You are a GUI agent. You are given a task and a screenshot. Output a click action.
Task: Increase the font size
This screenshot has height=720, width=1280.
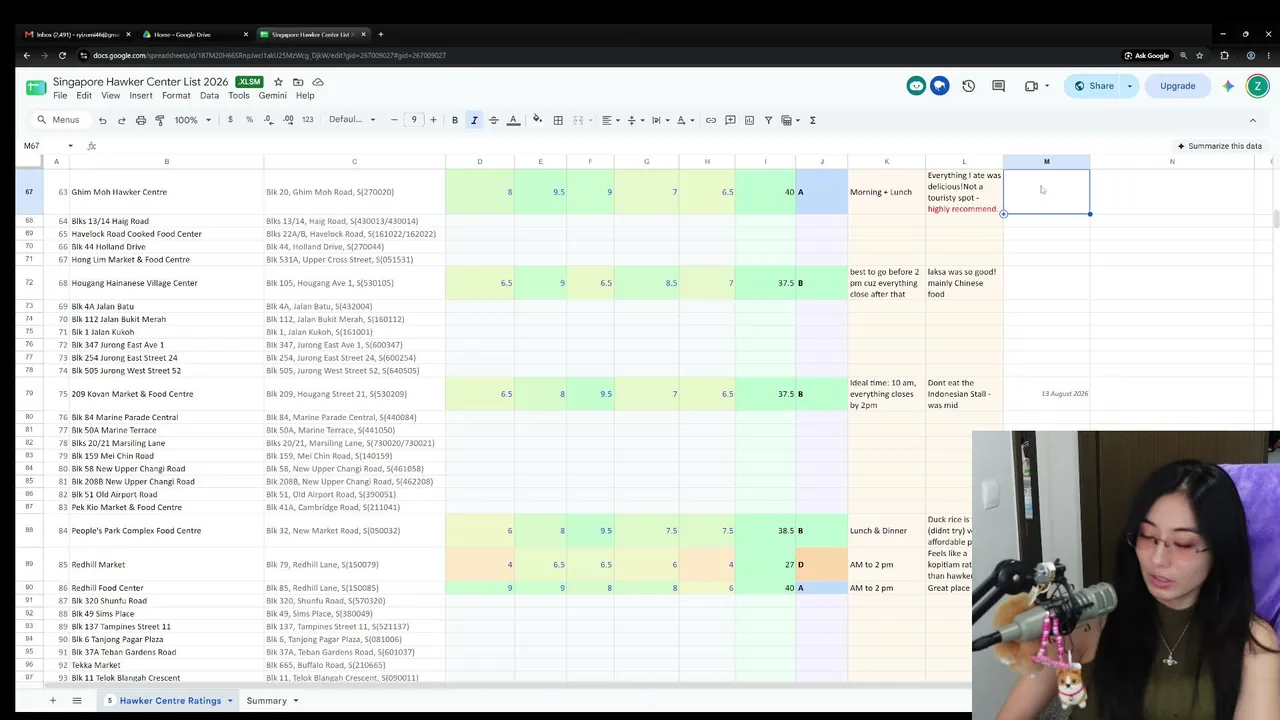[x=433, y=120]
